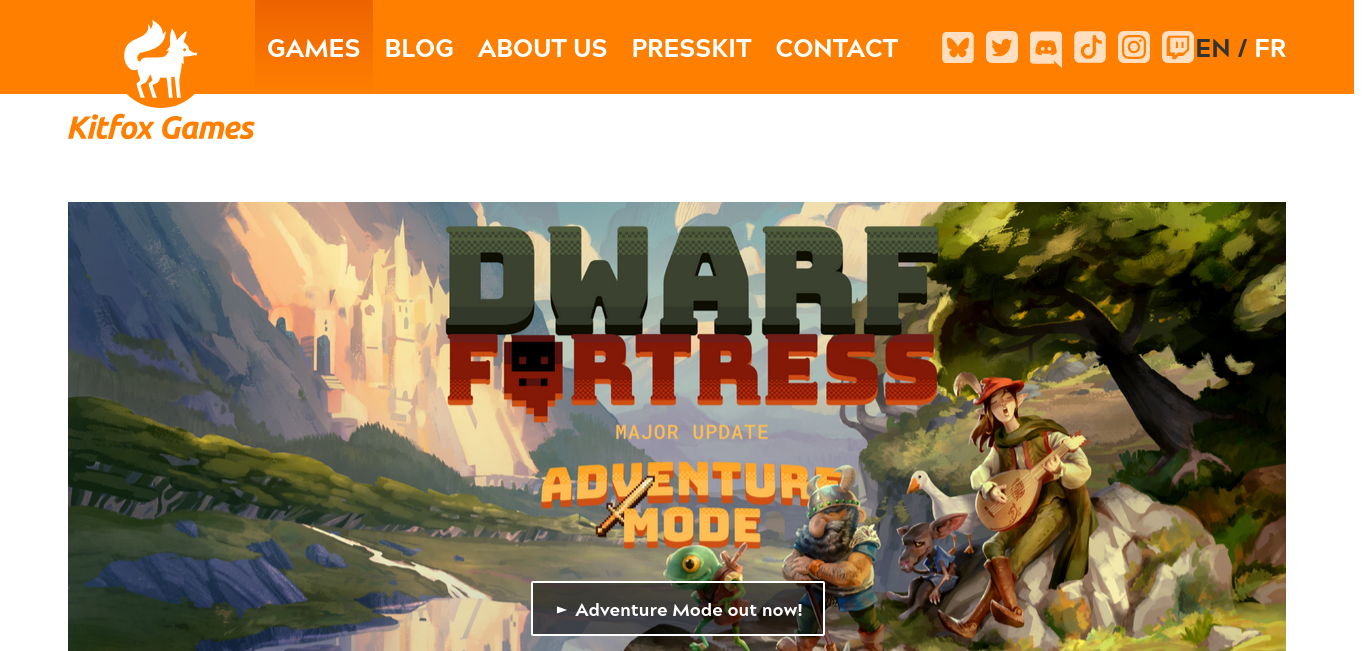Click the Kitfox Games wordmark
This screenshot has height=651, width=1366.
[x=161, y=128]
